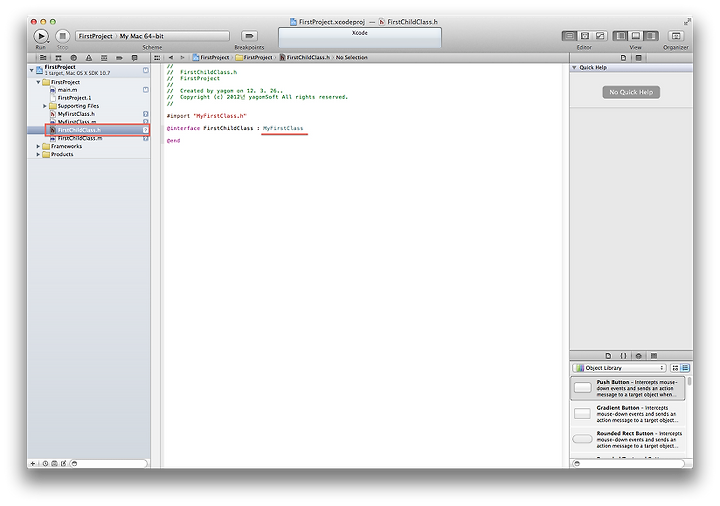Stop the running build

[62, 36]
